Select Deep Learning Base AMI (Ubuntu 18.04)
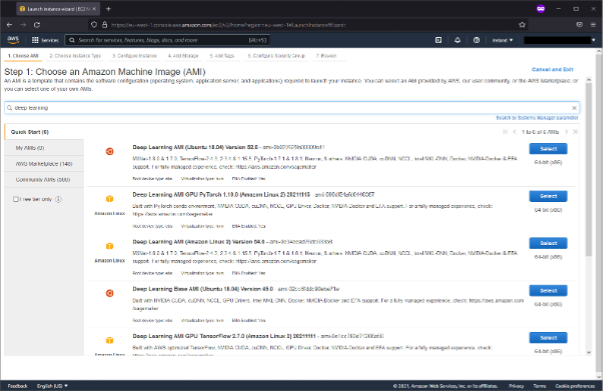604x392 pixels. pyautogui.click(x=548, y=290)
